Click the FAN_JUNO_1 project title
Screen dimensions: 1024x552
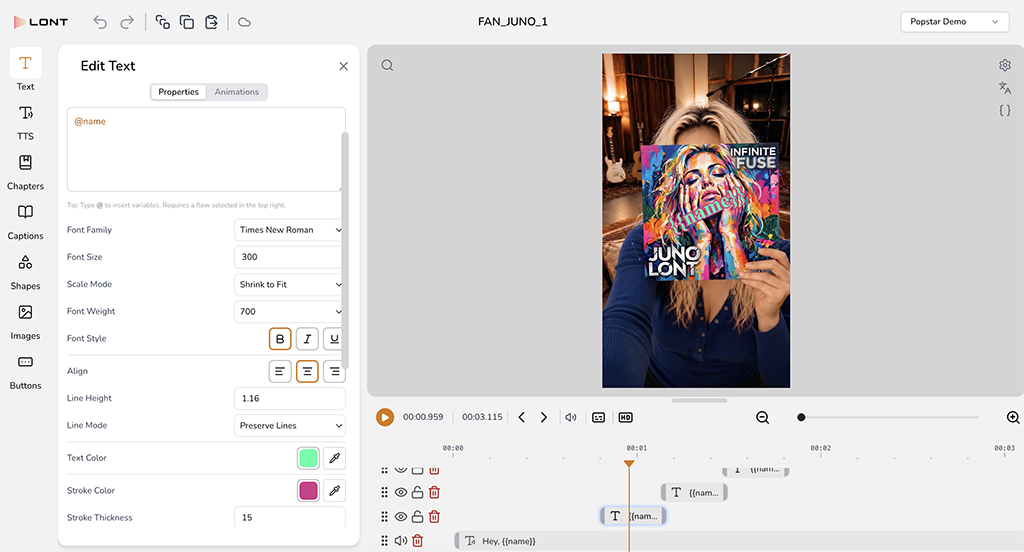point(513,22)
